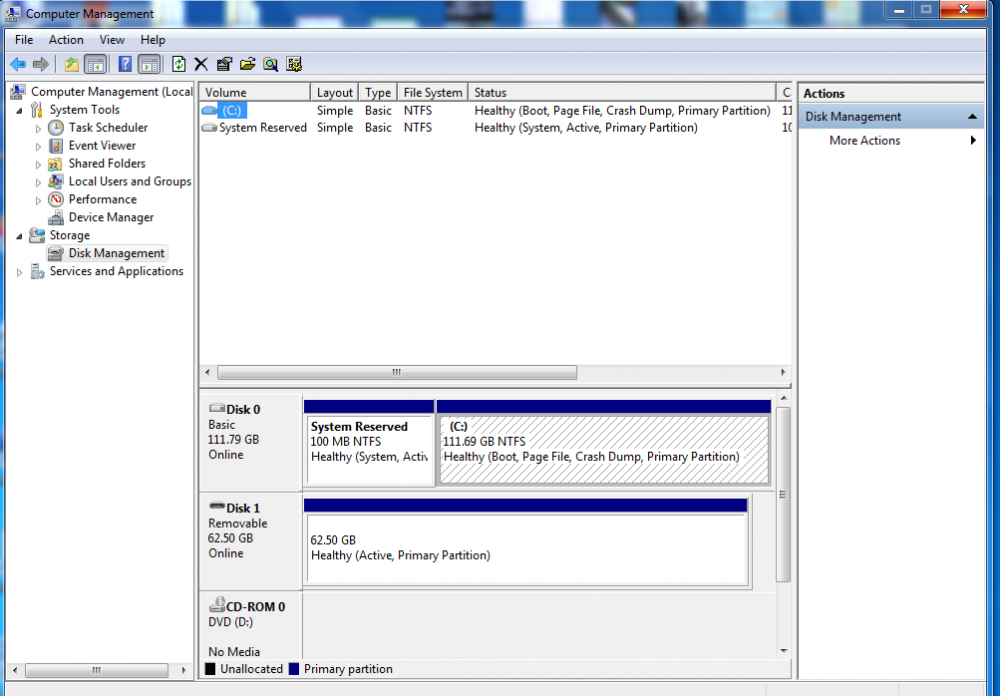
Task: Click the Unallocated black legend swatch
Action: coord(210,669)
